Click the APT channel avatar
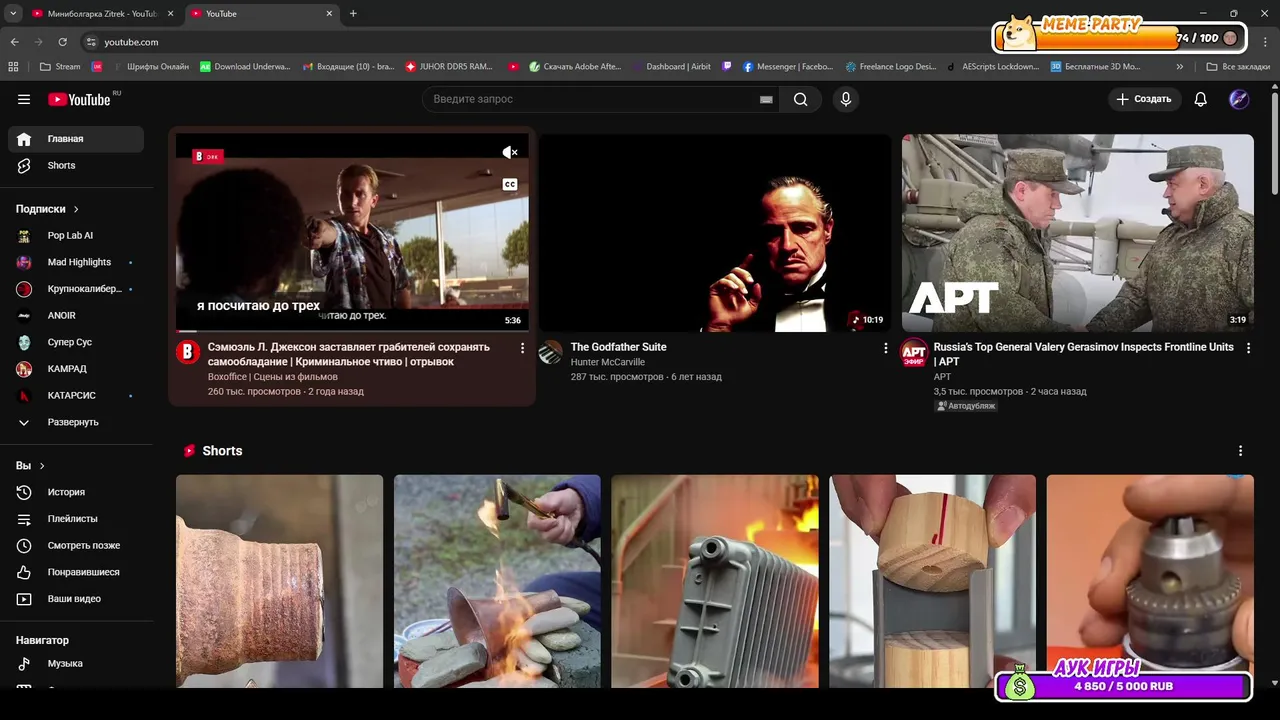The width and height of the screenshot is (1280, 720). (914, 352)
